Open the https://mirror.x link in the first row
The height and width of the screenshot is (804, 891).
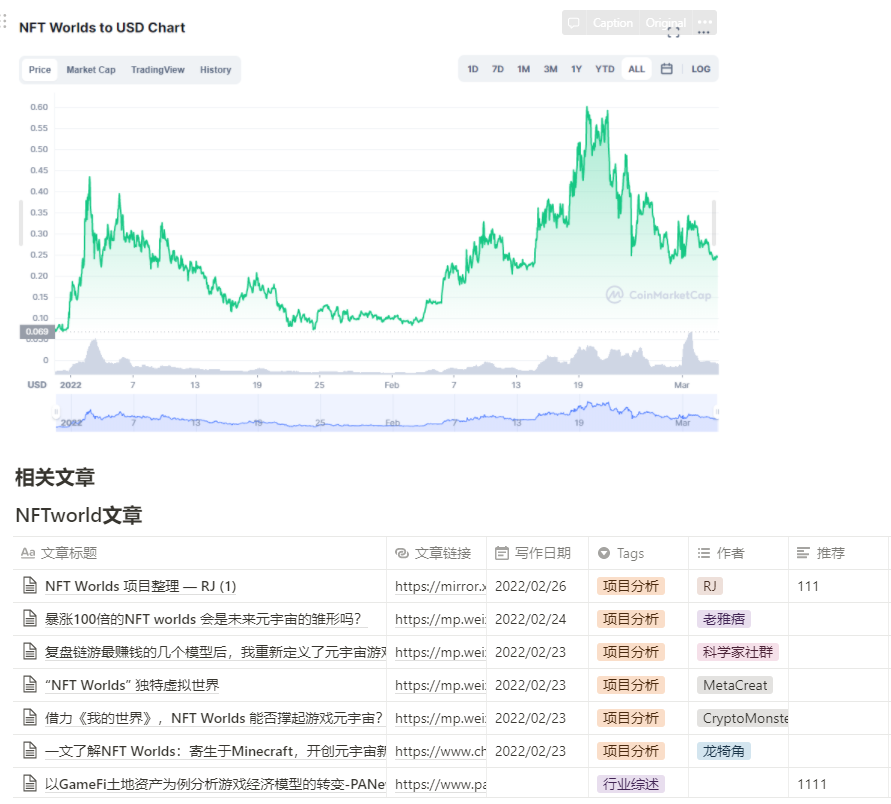pyautogui.click(x=440, y=586)
